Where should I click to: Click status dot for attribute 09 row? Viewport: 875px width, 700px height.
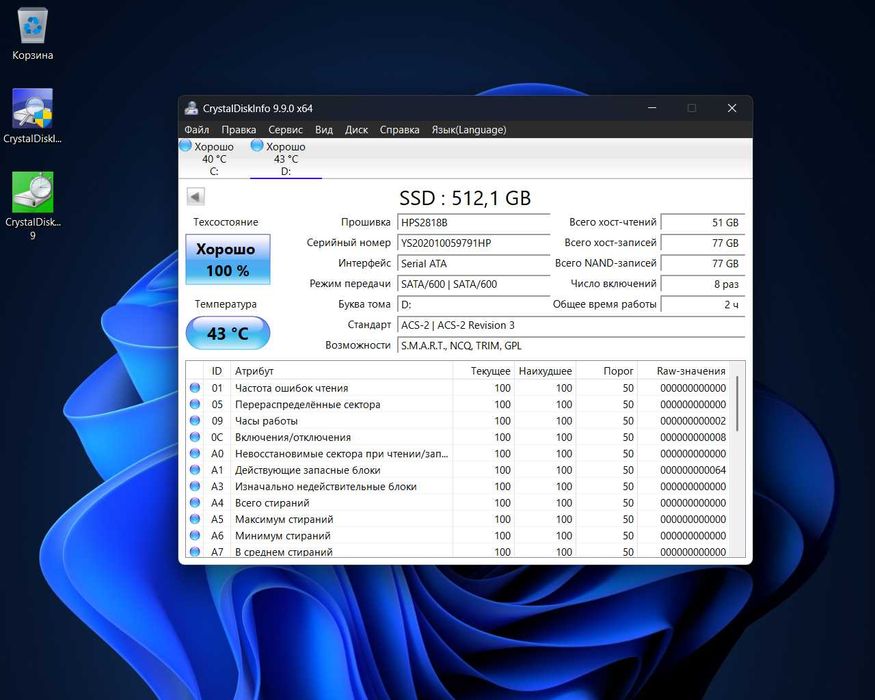click(x=195, y=420)
